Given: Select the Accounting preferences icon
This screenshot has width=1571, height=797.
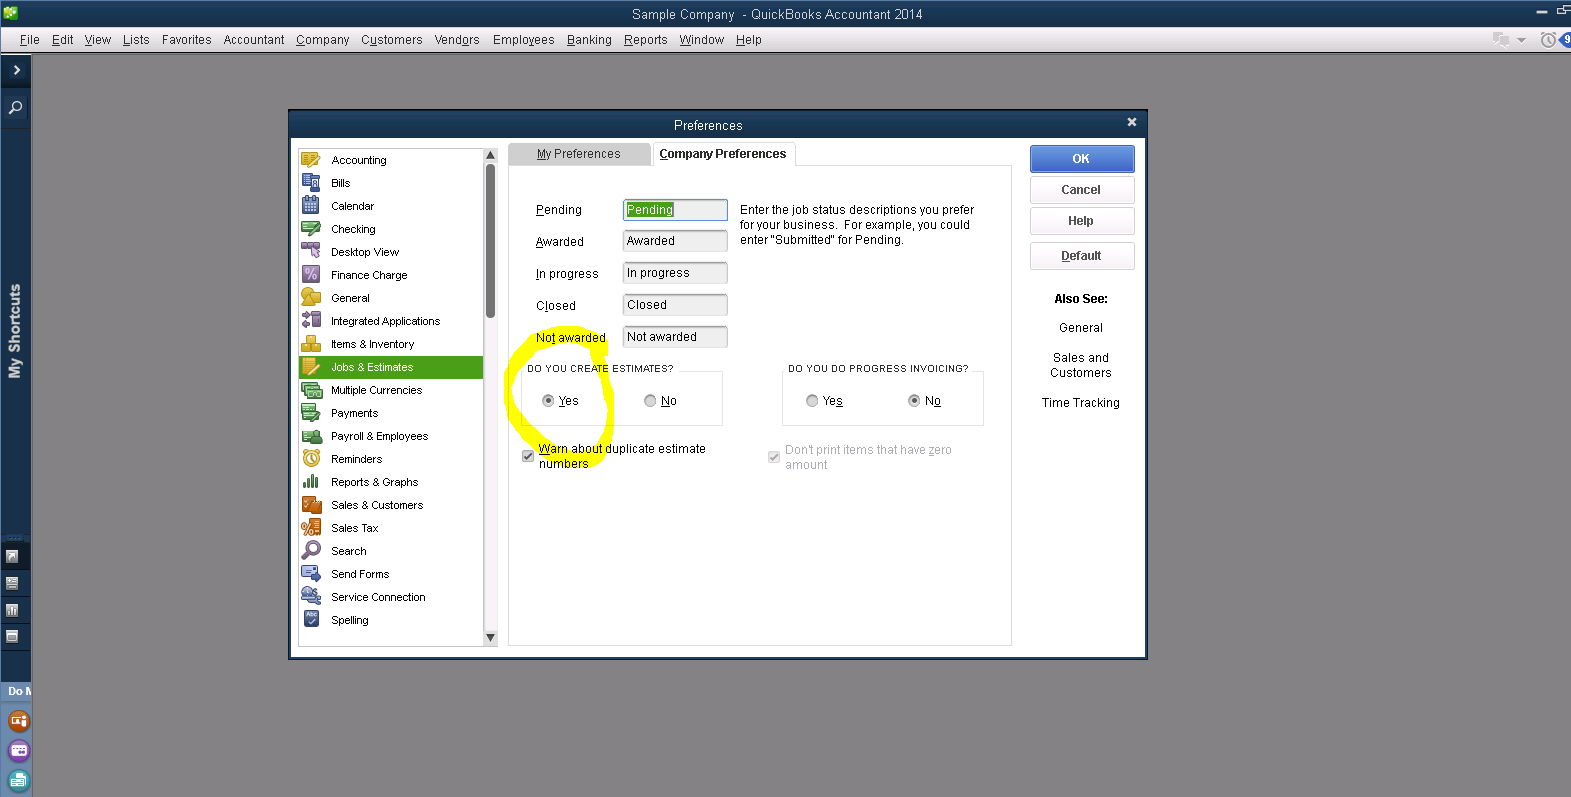Looking at the screenshot, I should (x=311, y=160).
